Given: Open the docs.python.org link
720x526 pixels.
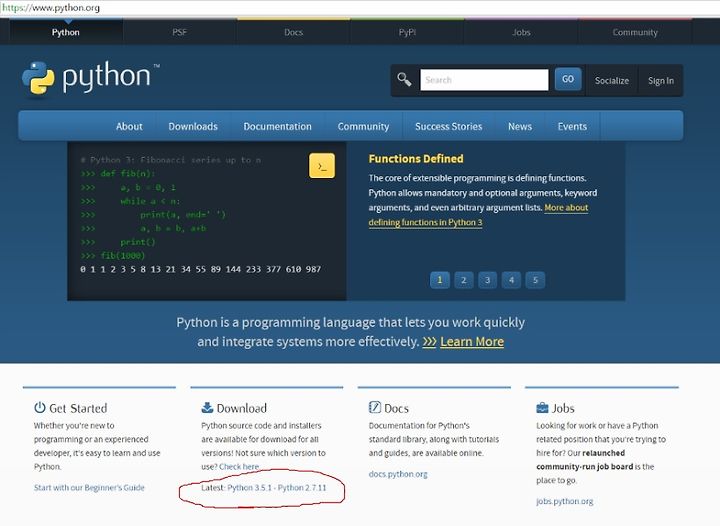Looking at the screenshot, I should pos(398,474).
